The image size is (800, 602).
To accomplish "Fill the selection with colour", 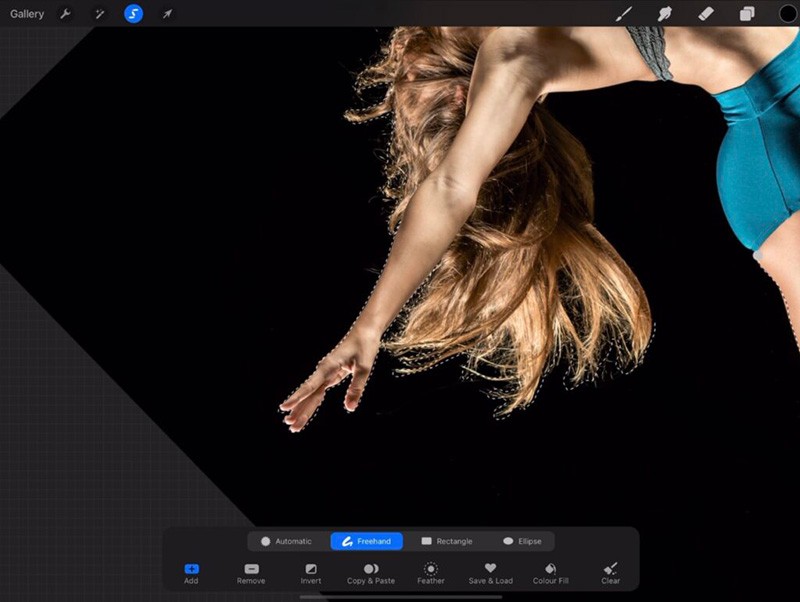I will (x=551, y=573).
